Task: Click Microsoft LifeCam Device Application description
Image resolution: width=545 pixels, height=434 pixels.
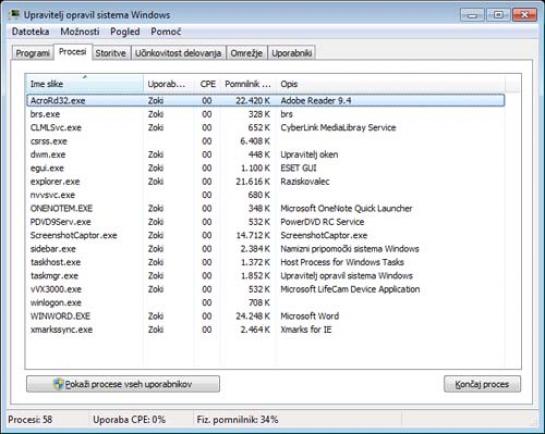Action: tap(350, 289)
